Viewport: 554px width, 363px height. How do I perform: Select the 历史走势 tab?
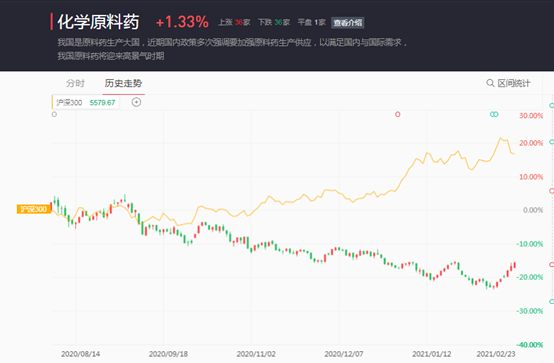(123, 83)
